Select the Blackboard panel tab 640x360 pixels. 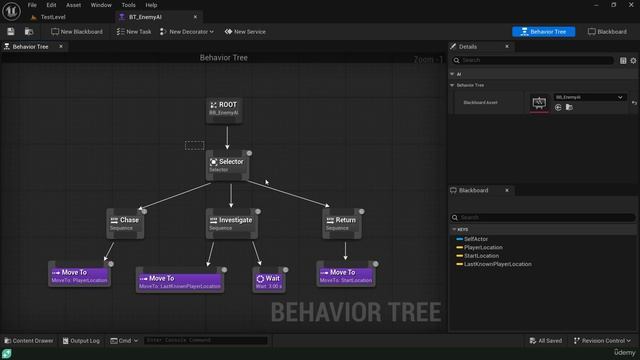point(473,190)
